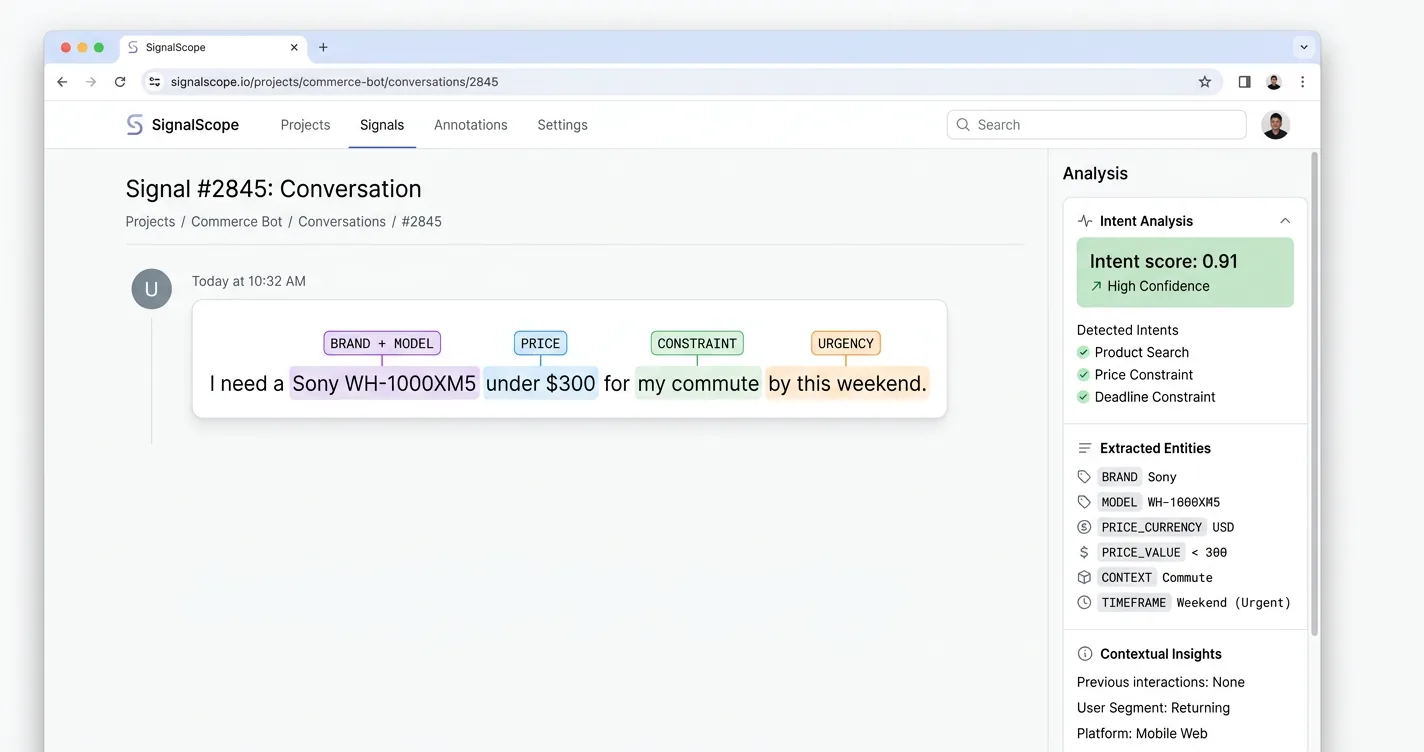
Task: Toggle the Deadline Constraint intent check
Action: 1083,397
